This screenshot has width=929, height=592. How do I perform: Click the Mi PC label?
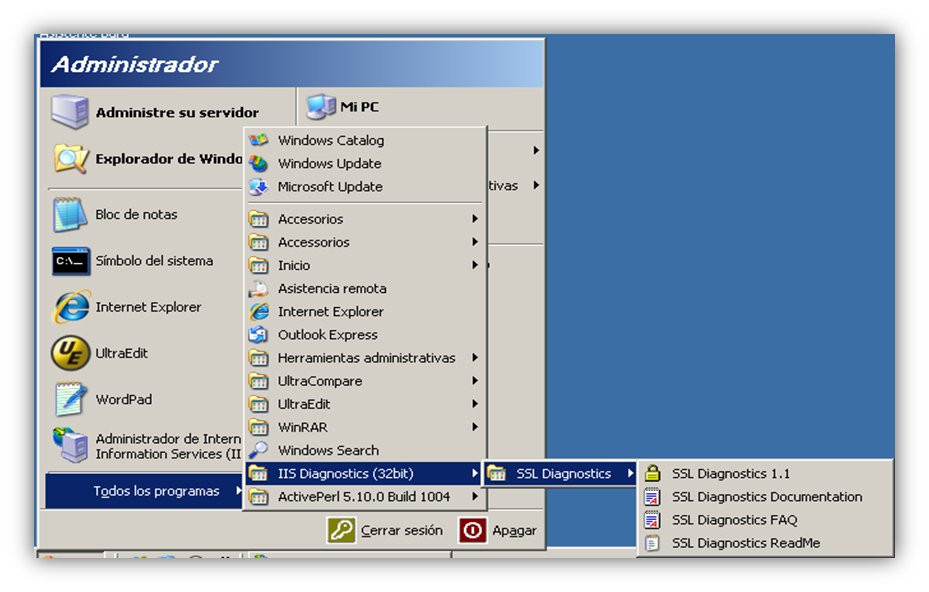pyautogui.click(x=359, y=107)
